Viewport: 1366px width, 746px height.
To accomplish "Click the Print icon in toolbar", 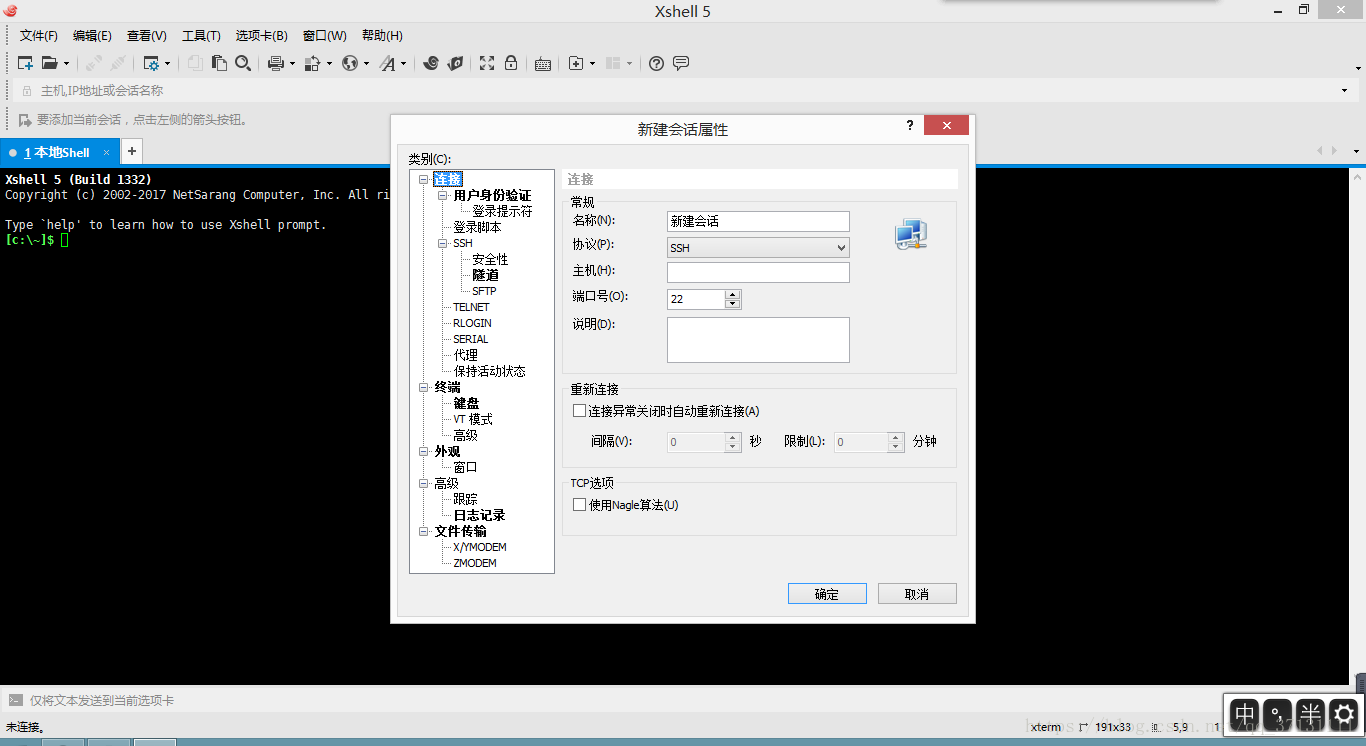I will pyautogui.click(x=276, y=63).
